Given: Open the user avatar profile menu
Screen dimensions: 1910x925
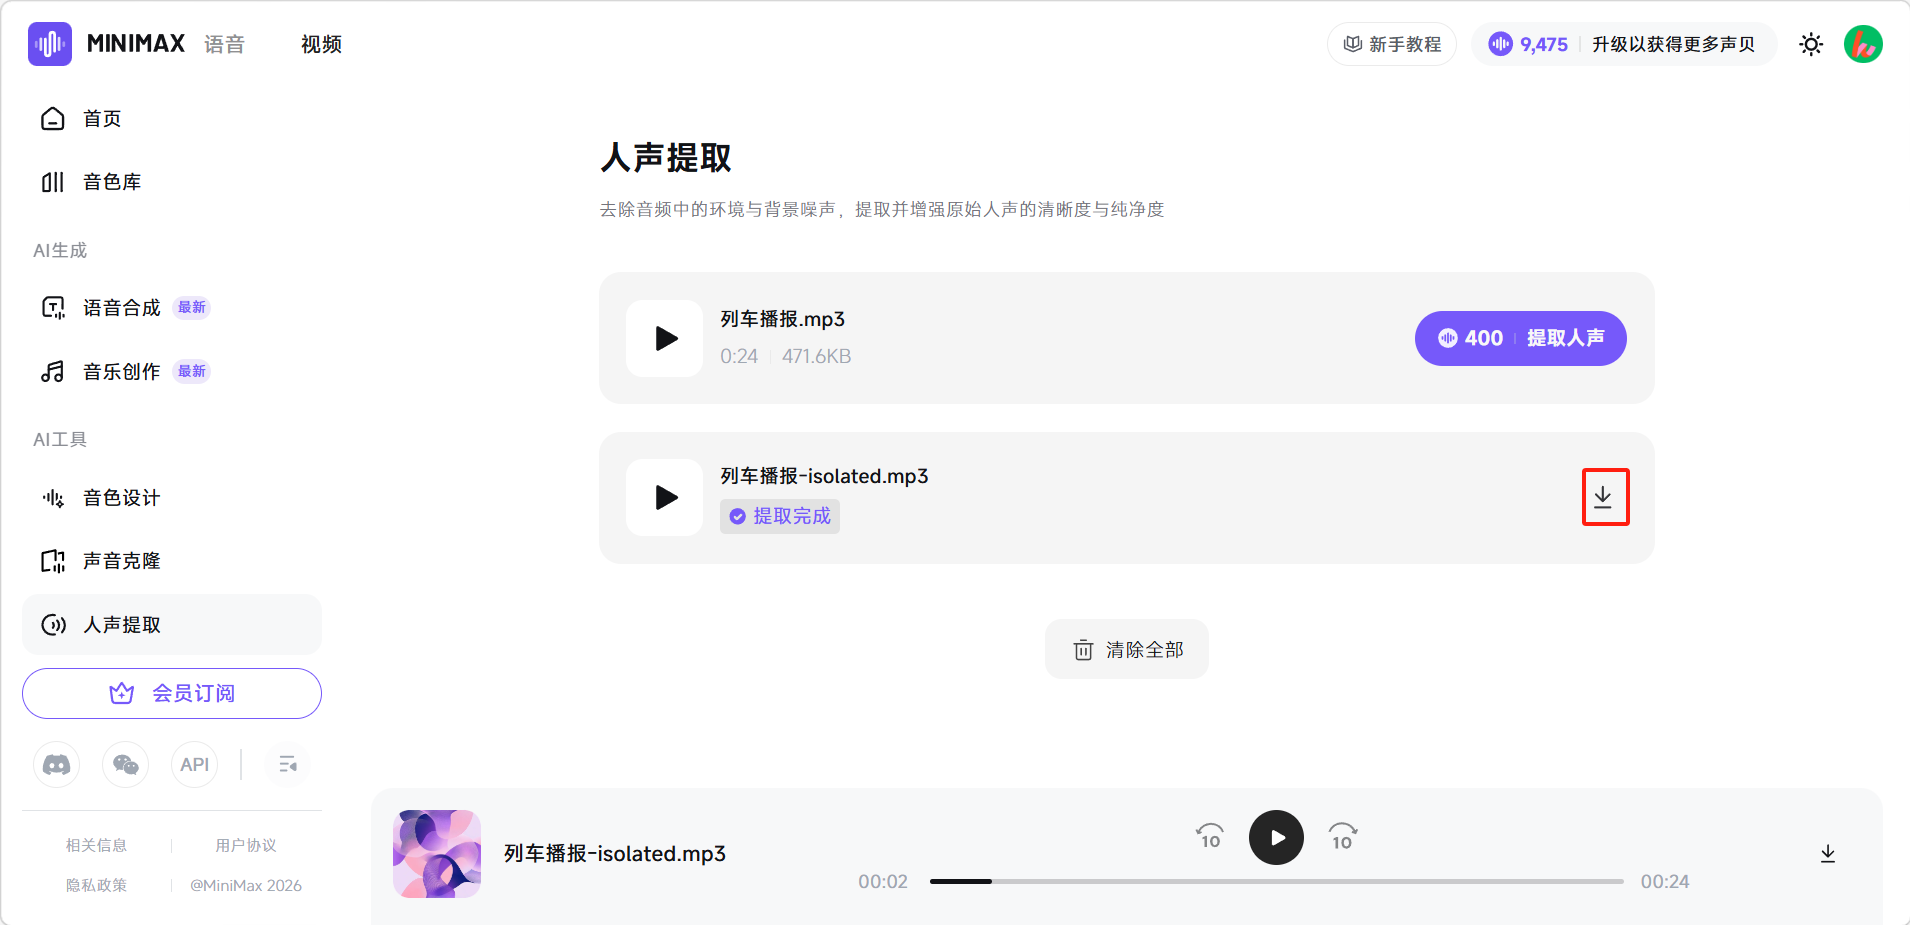Looking at the screenshot, I should point(1862,45).
